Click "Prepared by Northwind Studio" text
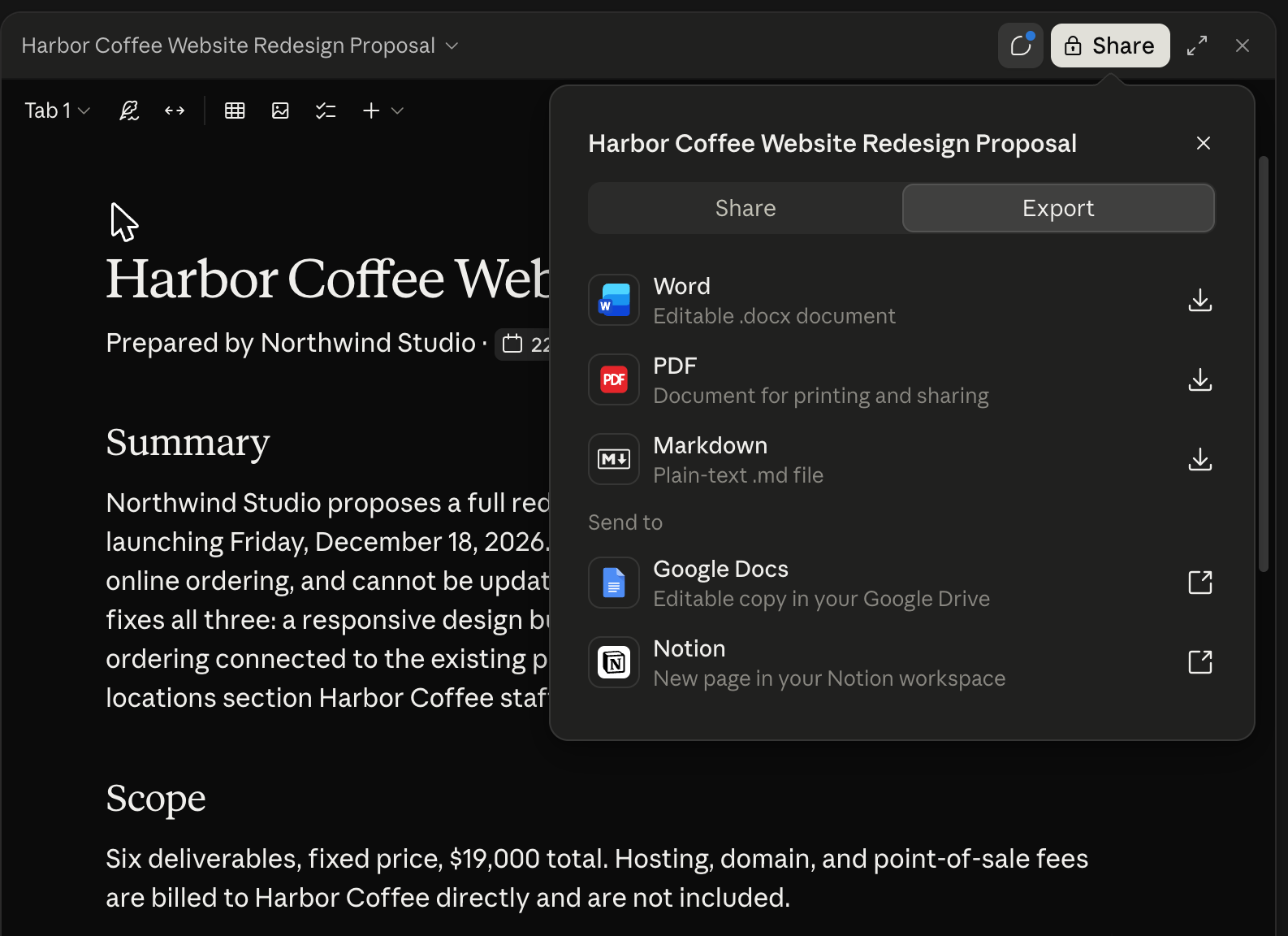Image resolution: width=1288 pixels, height=936 pixels. pyautogui.click(x=290, y=343)
